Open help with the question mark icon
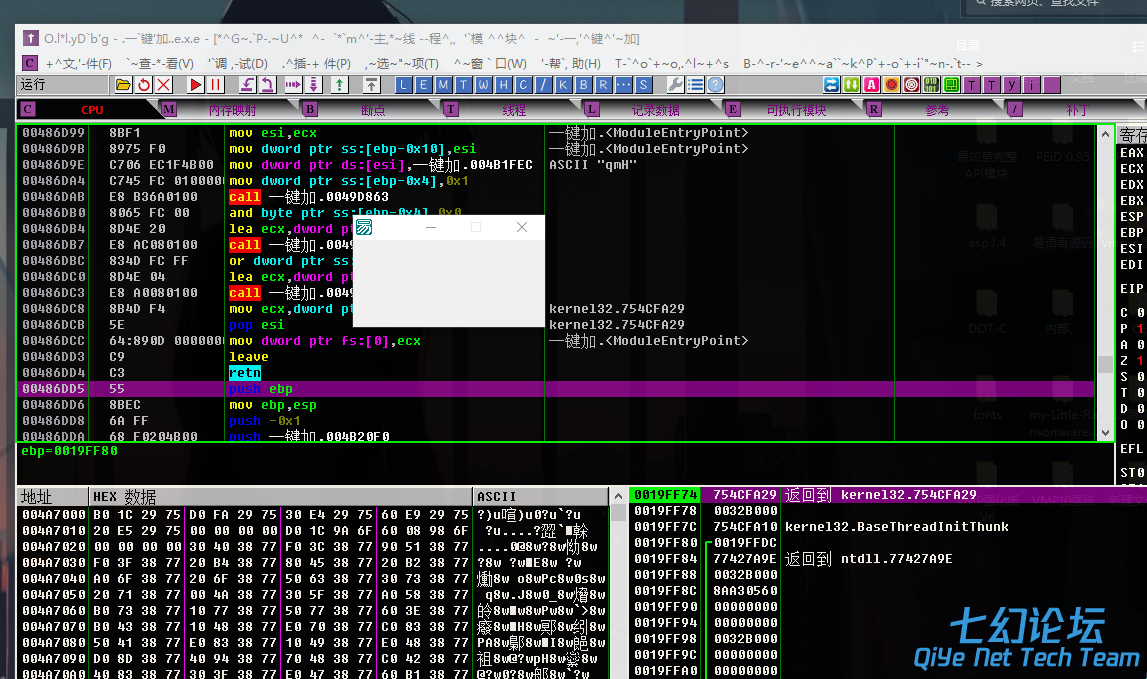Screen dimensions: 1147x679 click(x=715, y=85)
